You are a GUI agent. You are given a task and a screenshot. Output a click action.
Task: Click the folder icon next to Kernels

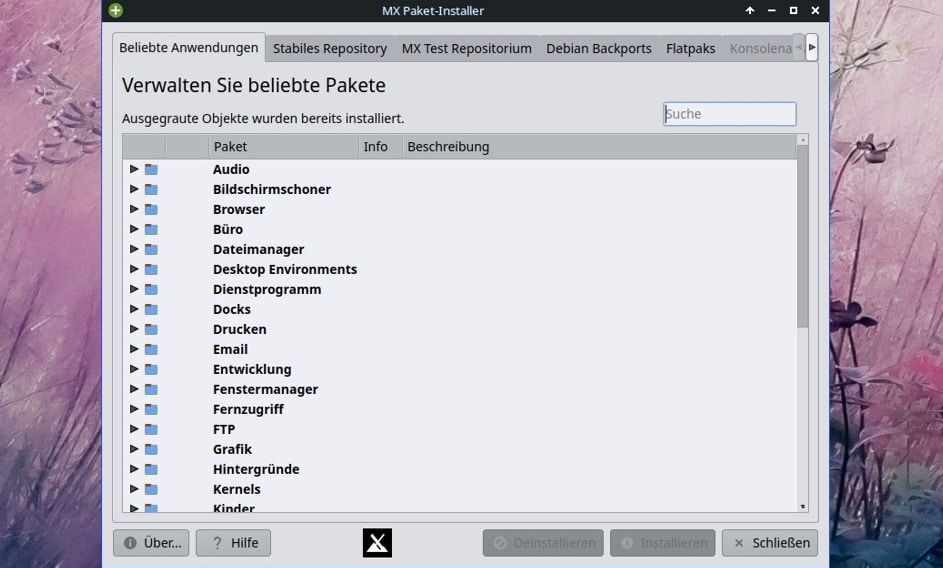point(151,490)
